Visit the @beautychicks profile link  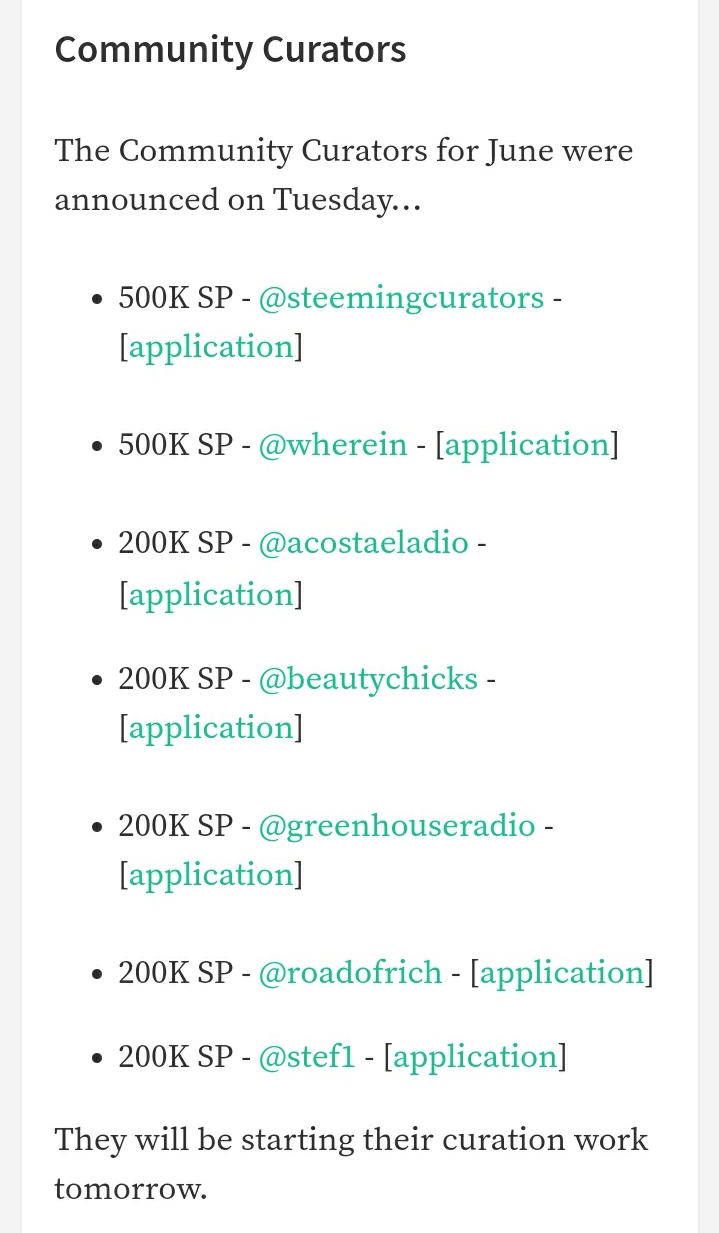368,679
